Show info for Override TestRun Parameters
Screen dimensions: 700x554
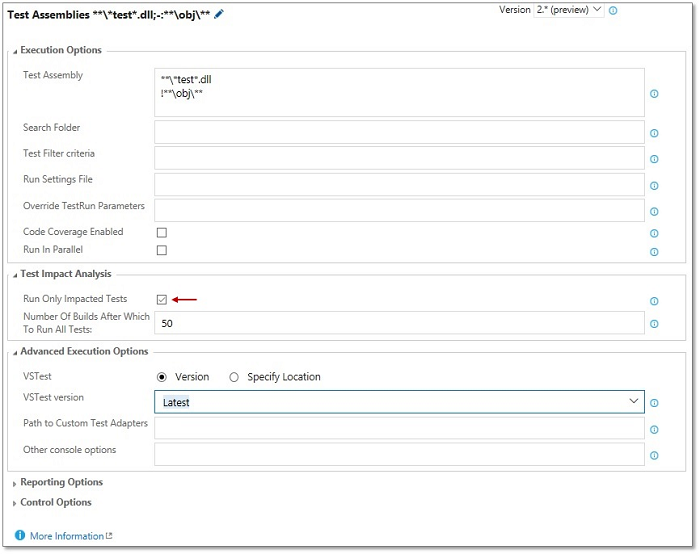654,212
